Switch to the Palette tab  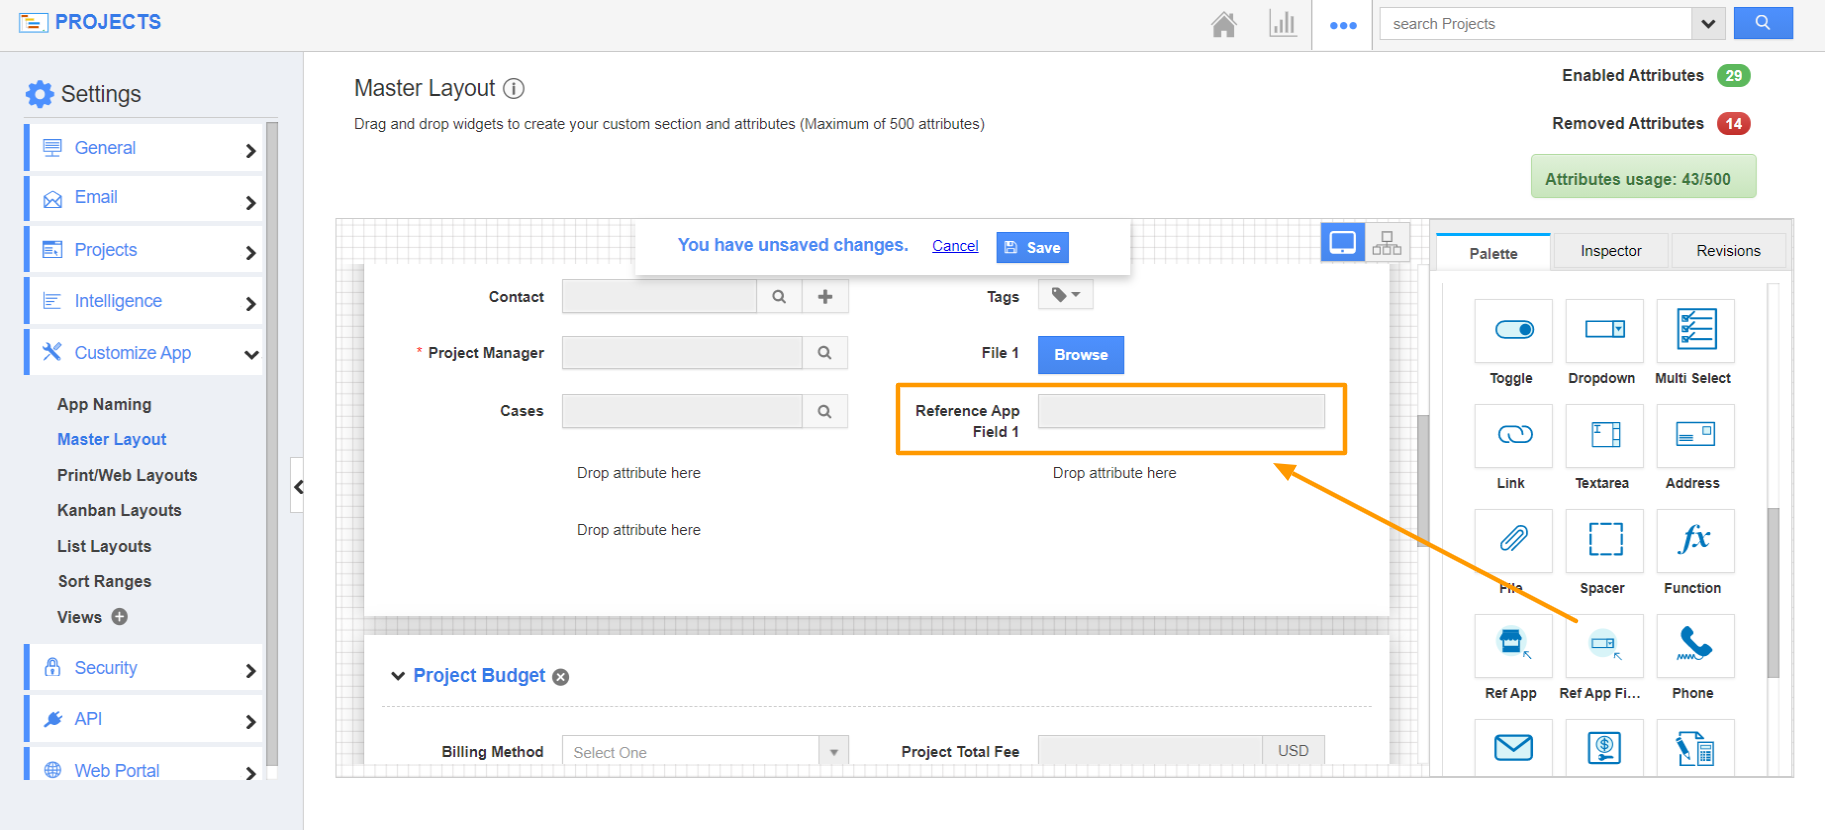coord(1493,252)
